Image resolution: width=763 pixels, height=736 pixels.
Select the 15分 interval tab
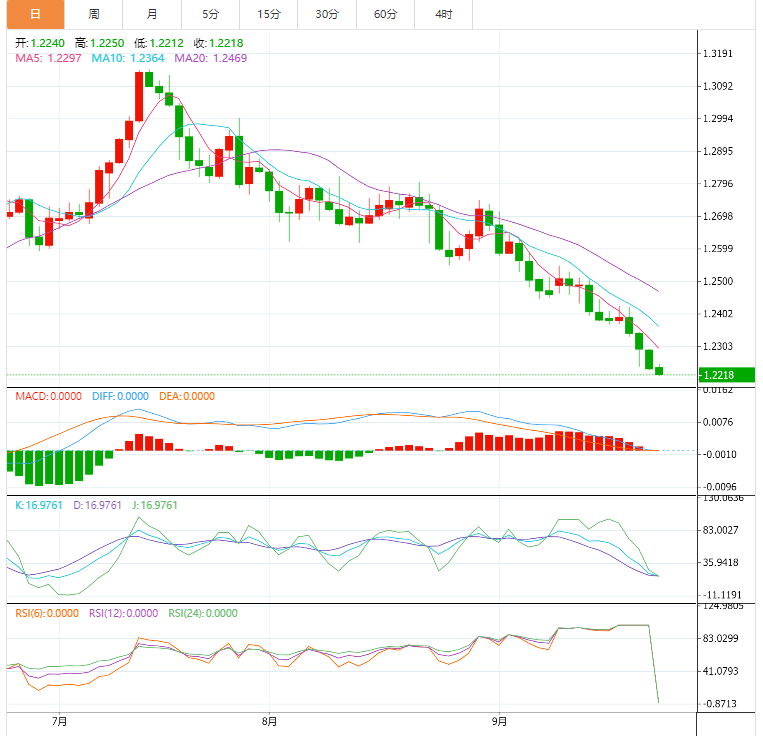coord(268,14)
